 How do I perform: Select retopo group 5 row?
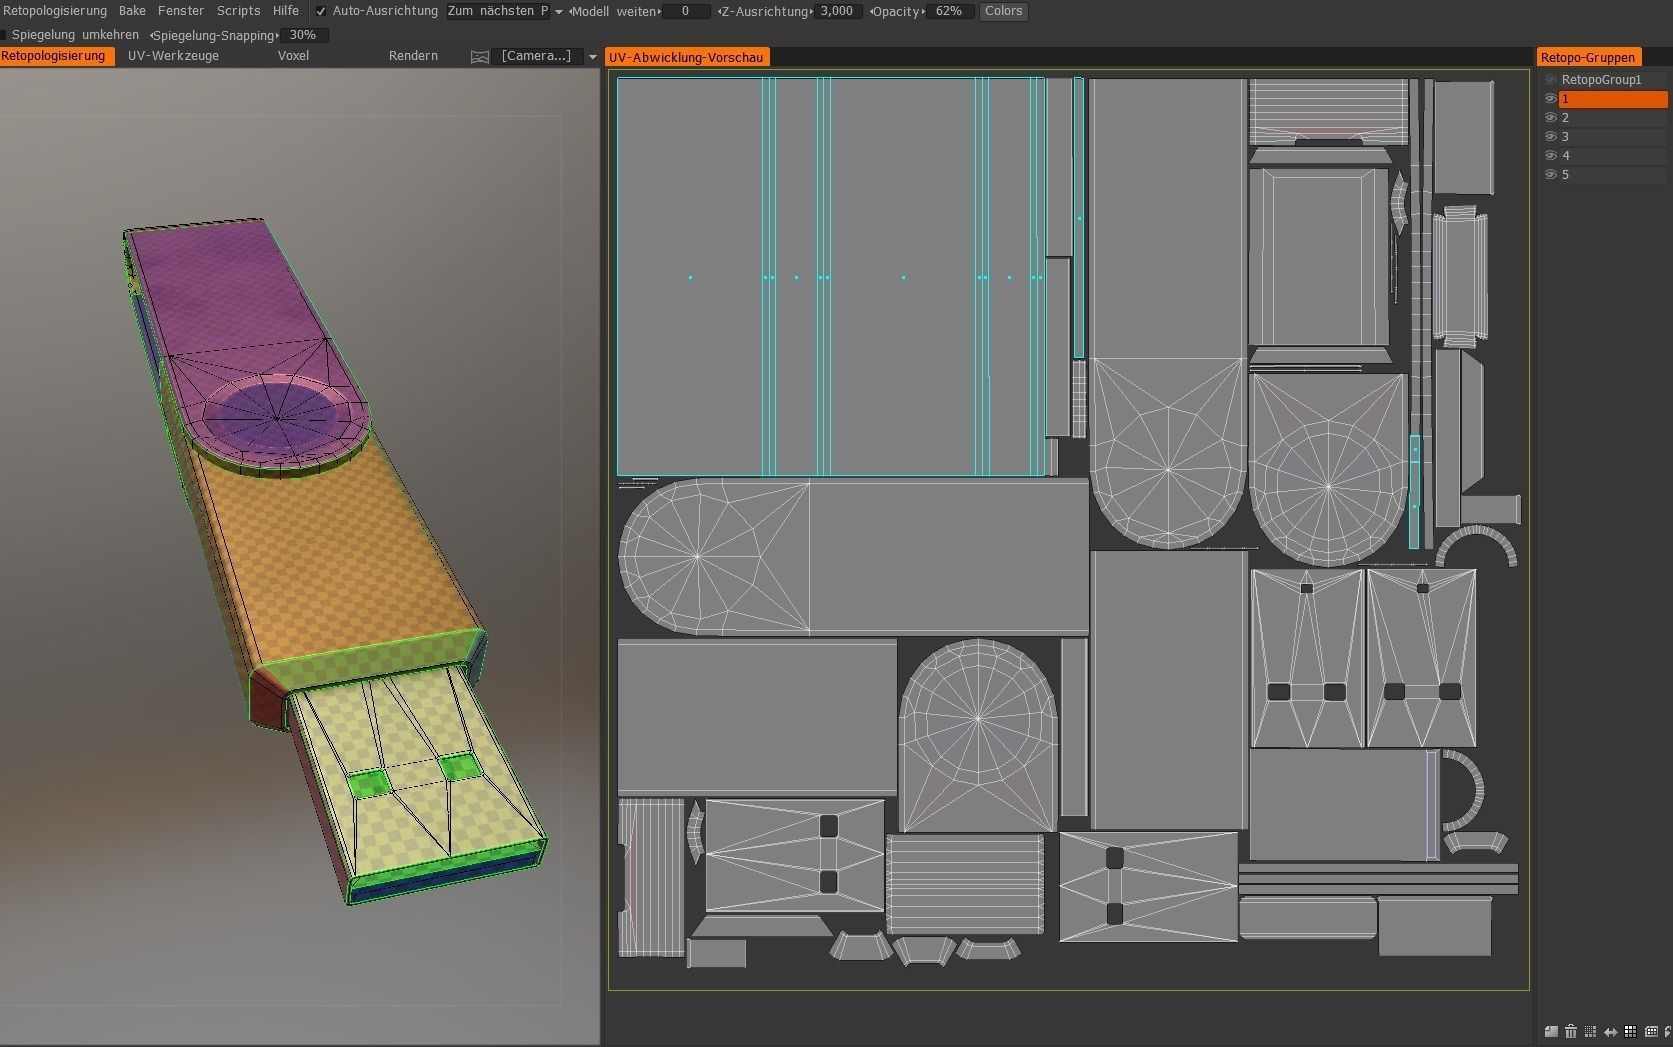coord(1613,175)
